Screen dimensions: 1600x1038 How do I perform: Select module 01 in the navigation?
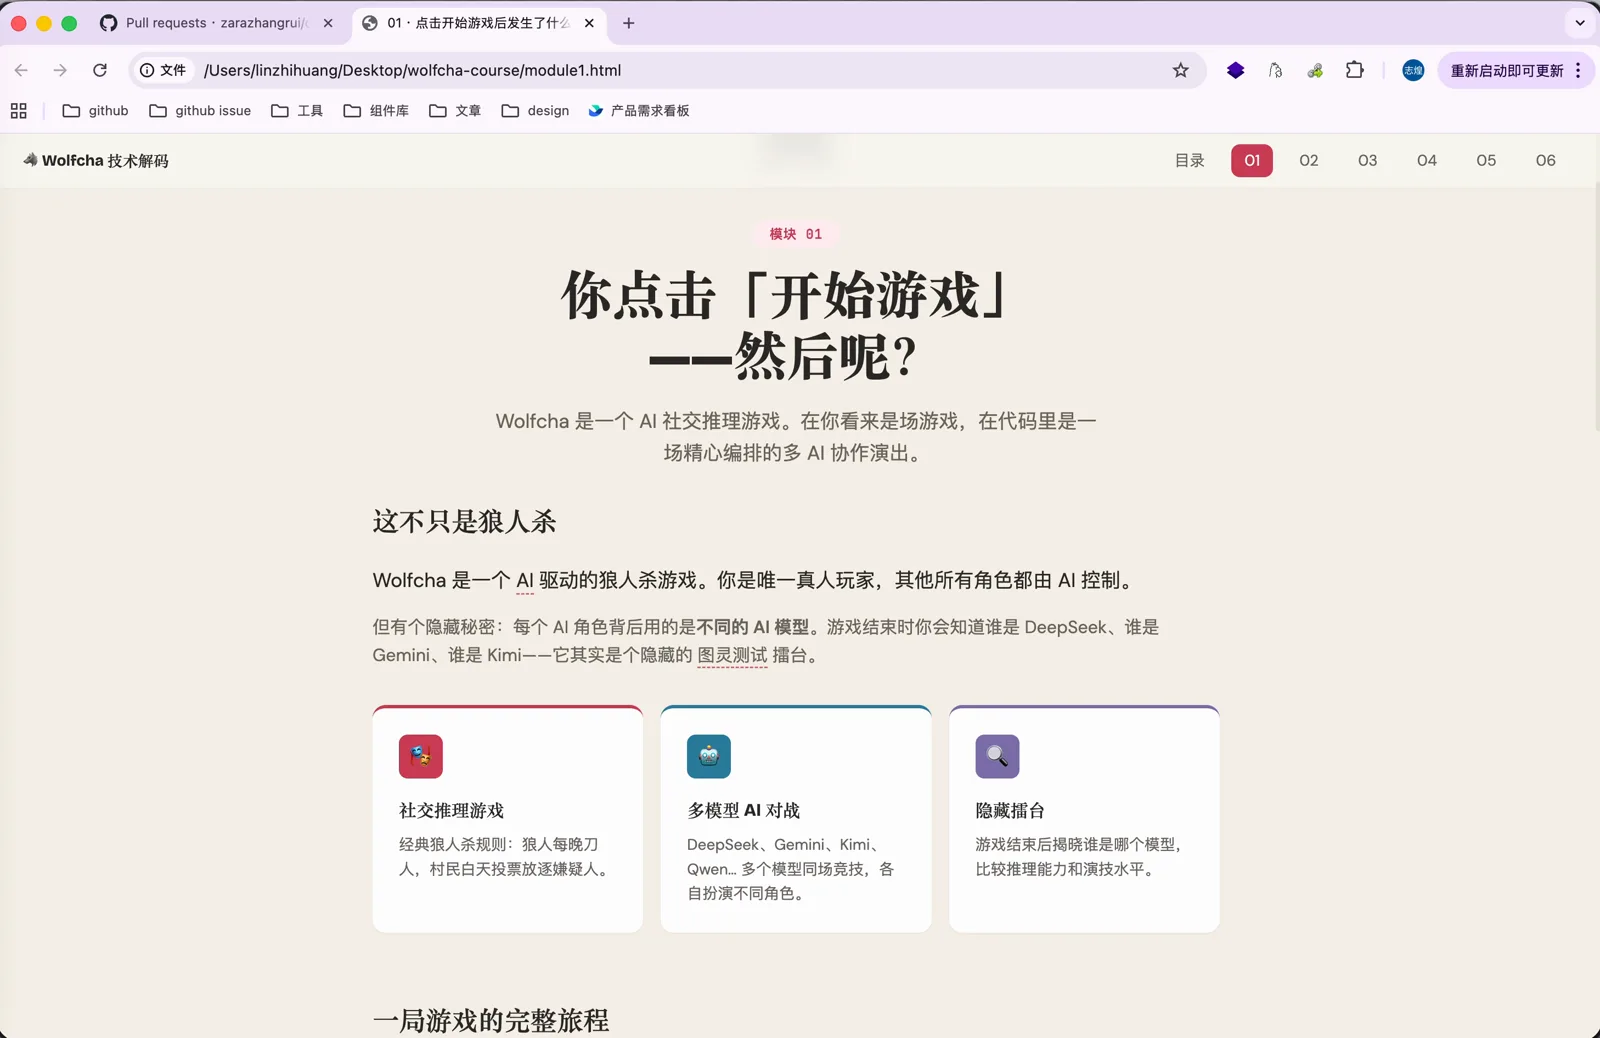pyautogui.click(x=1252, y=160)
